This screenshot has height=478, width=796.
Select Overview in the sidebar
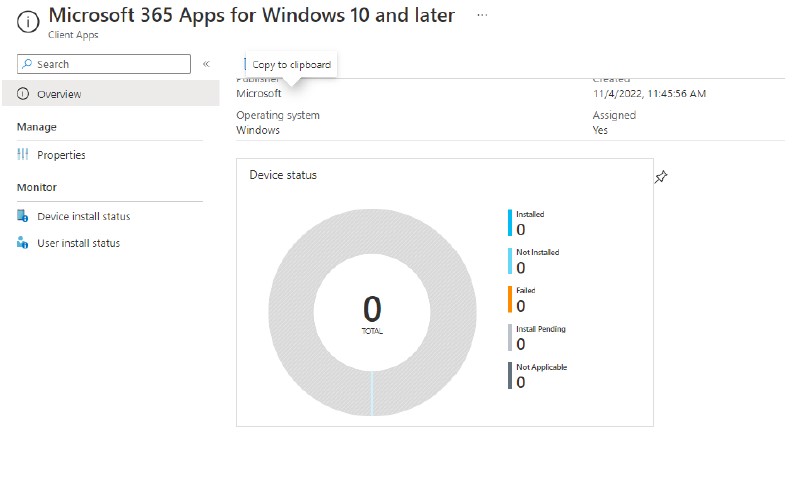tap(111, 94)
